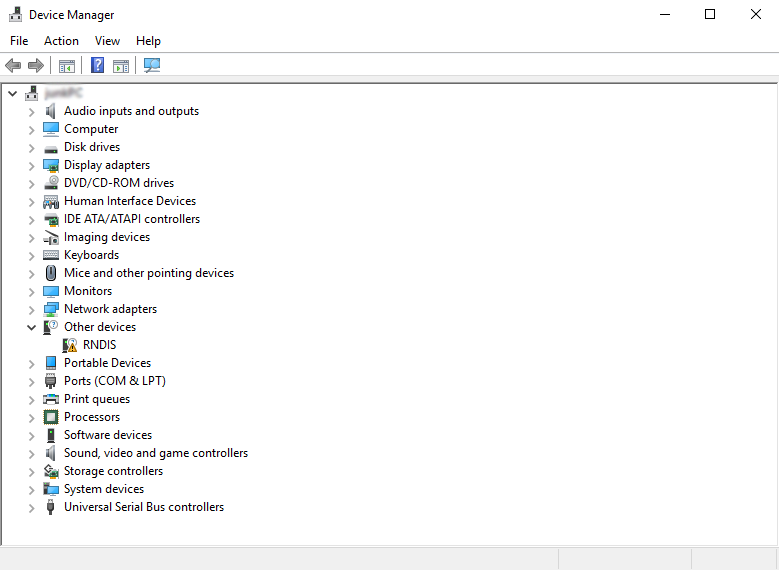Image resolution: width=779 pixels, height=570 pixels.
Task: Click the Scan for hardware changes icon
Action: pos(152,66)
